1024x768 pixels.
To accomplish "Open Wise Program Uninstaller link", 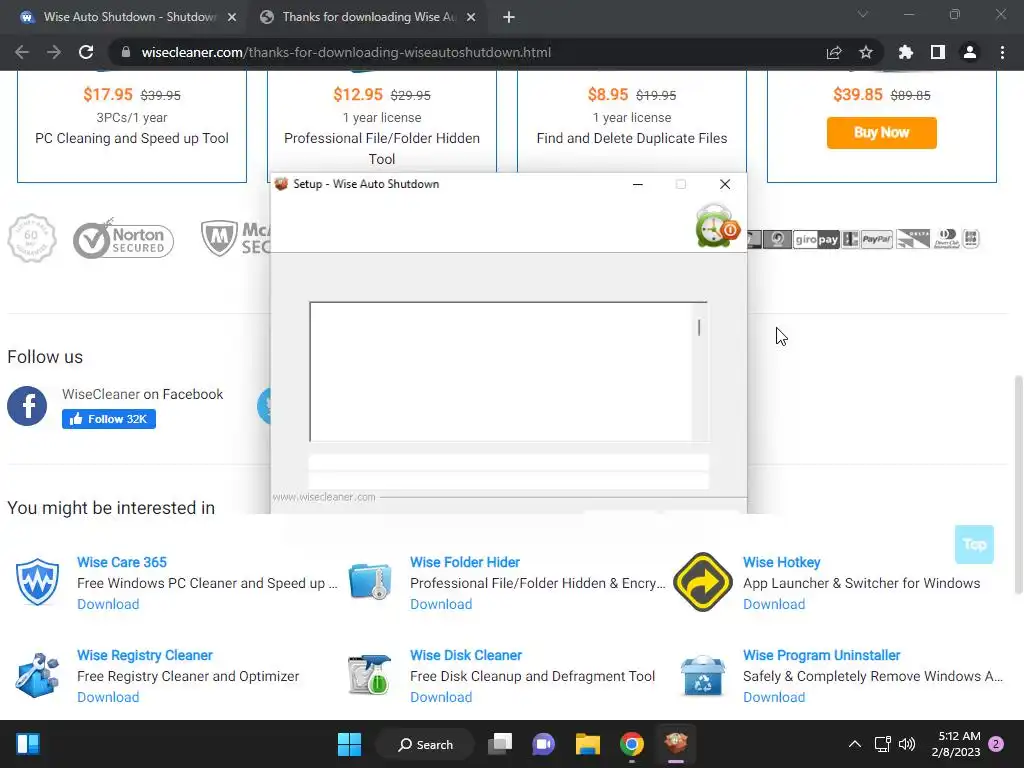I will coord(822,655).
